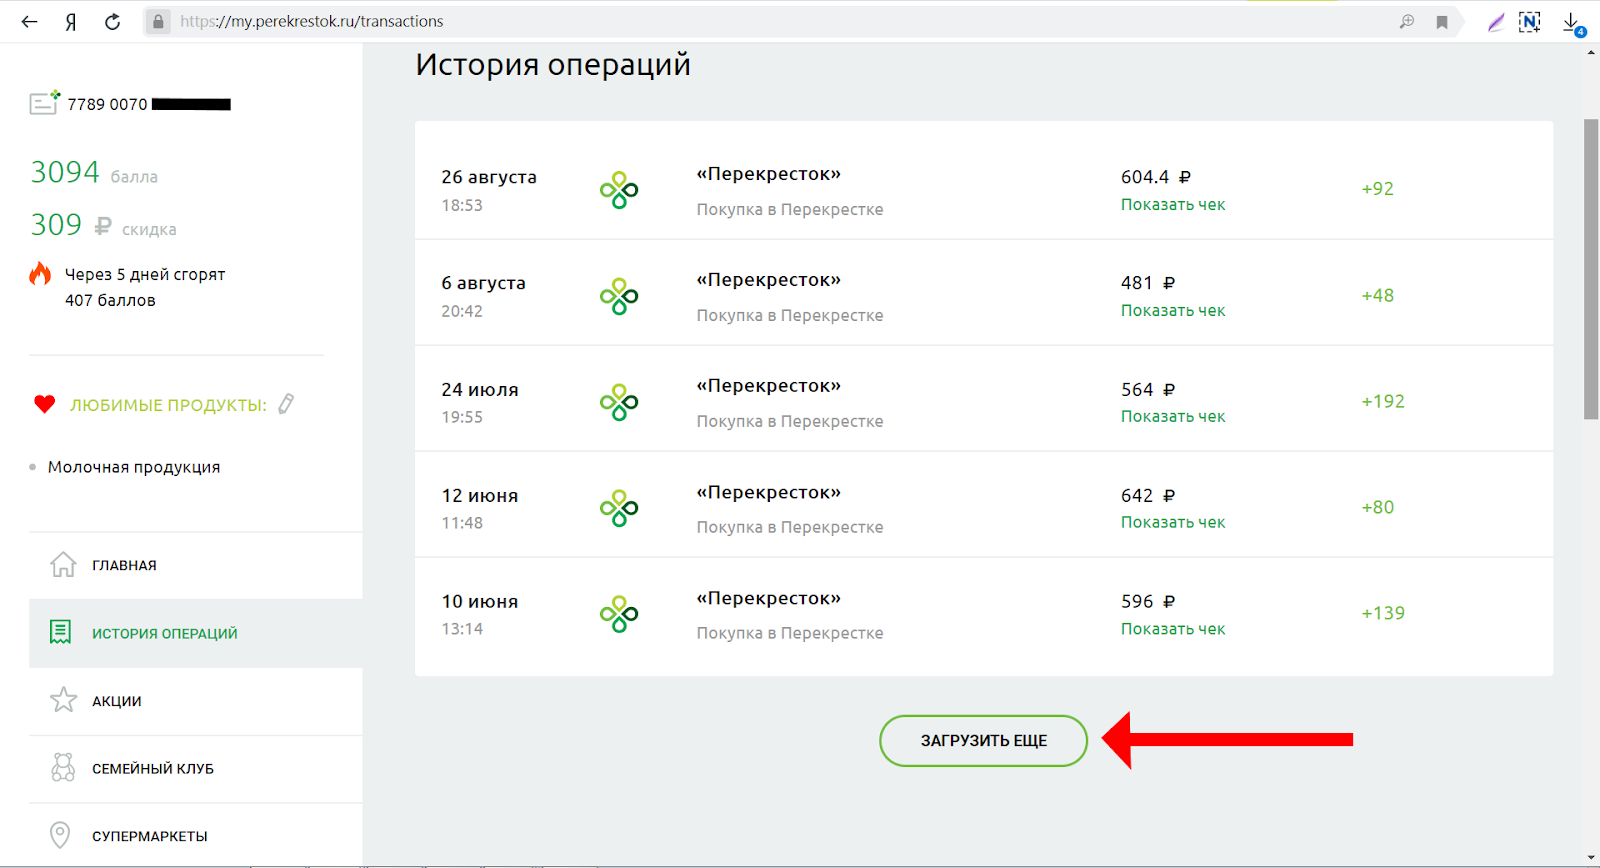Click the flame icon for expiring points
Viewport: 1600px width, 868px height.
[x=40, y=274]
